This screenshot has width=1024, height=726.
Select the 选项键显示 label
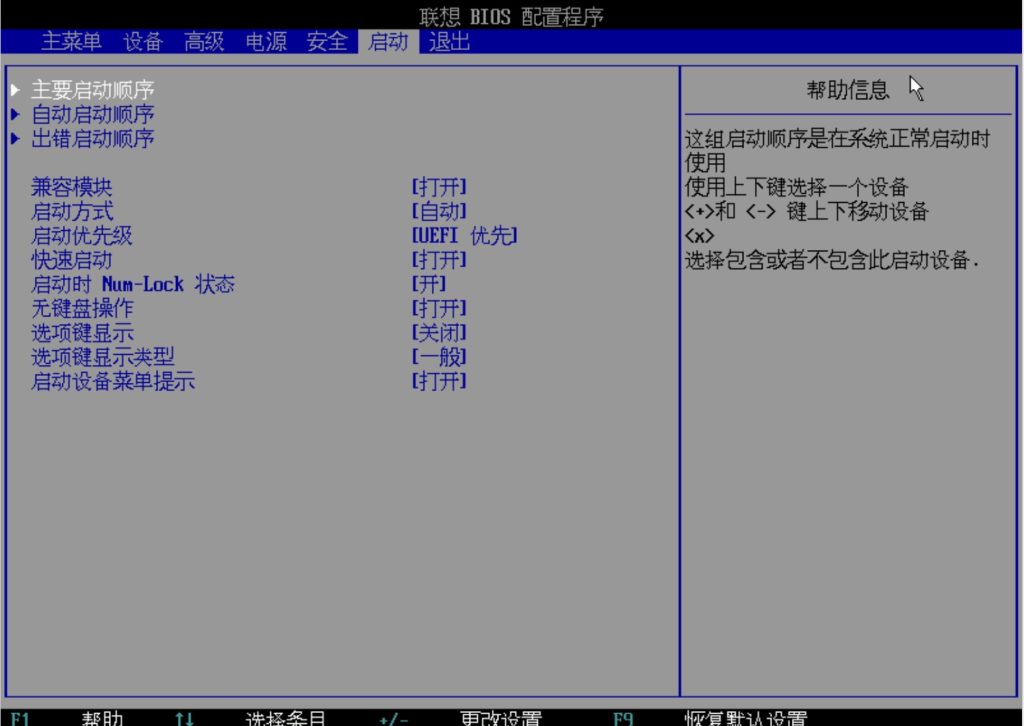pos(82,332)
